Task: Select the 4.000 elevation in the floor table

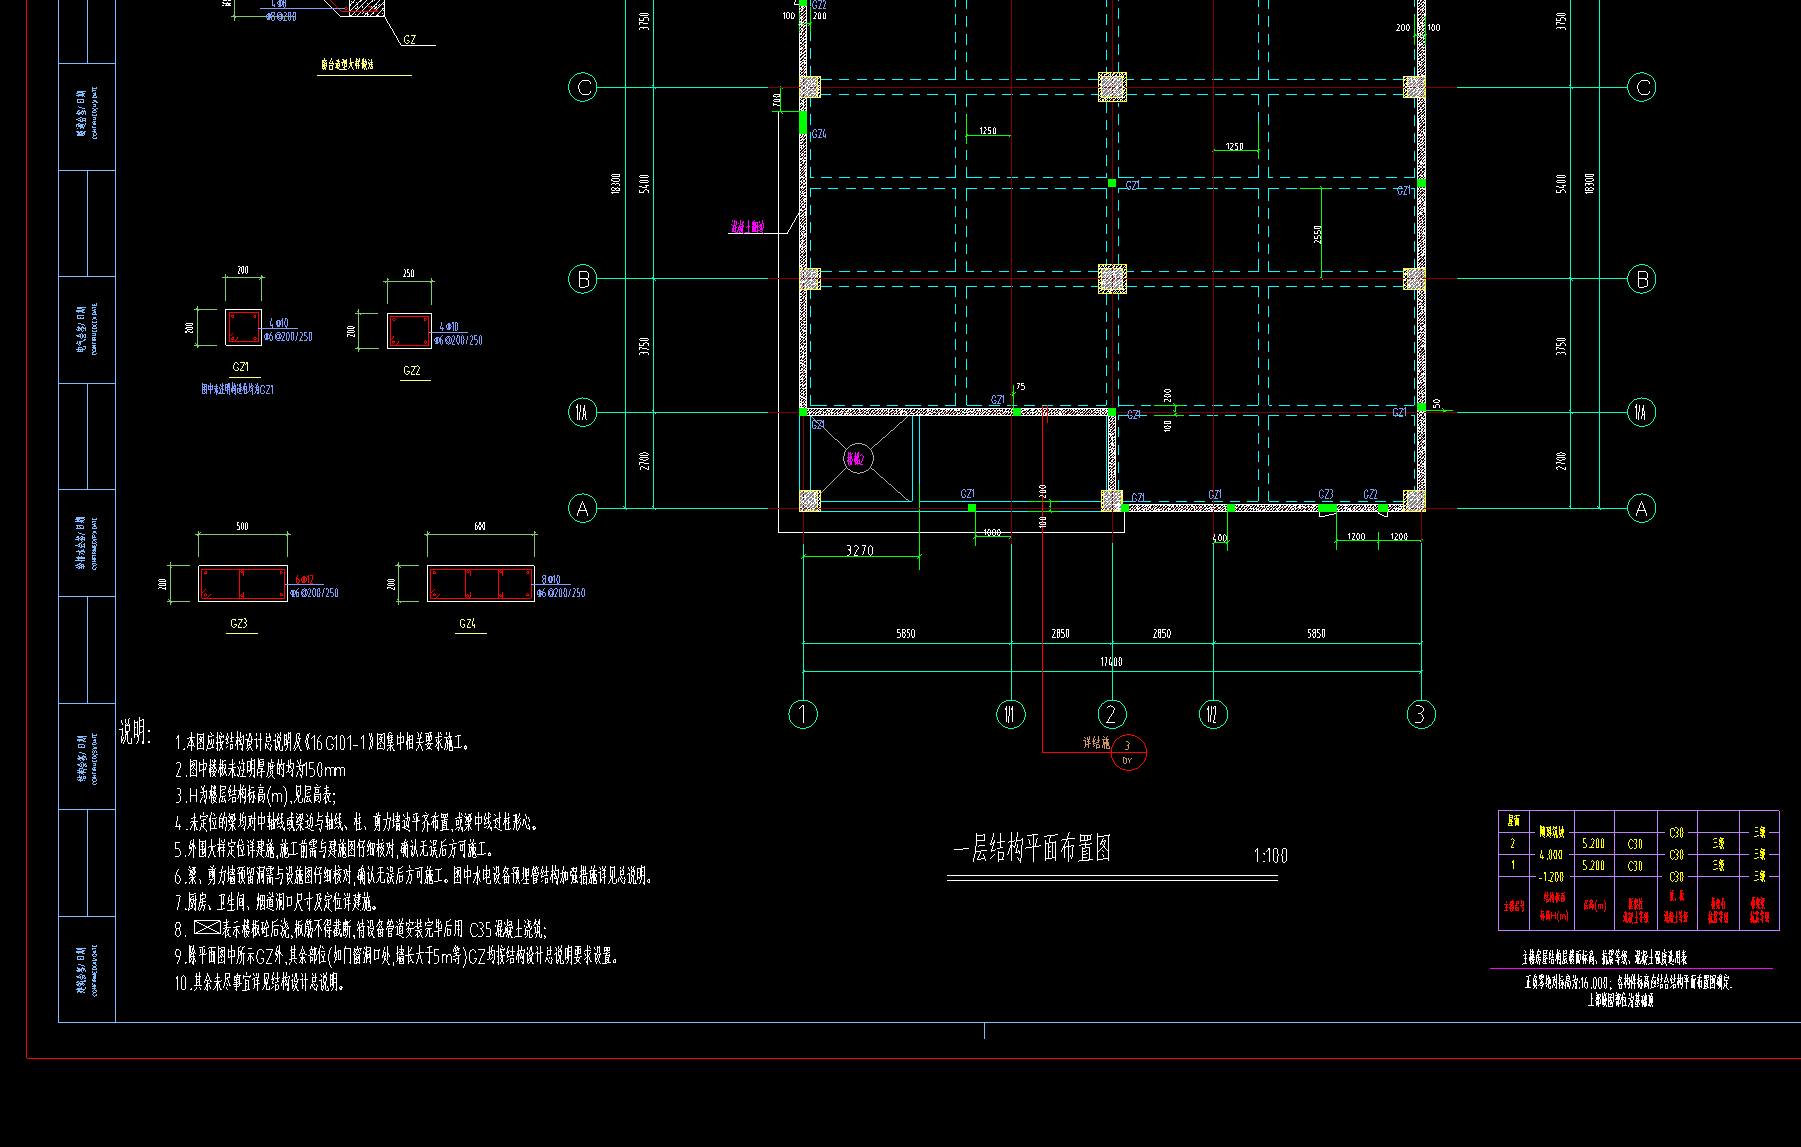Action: (x=1550, y=855)
